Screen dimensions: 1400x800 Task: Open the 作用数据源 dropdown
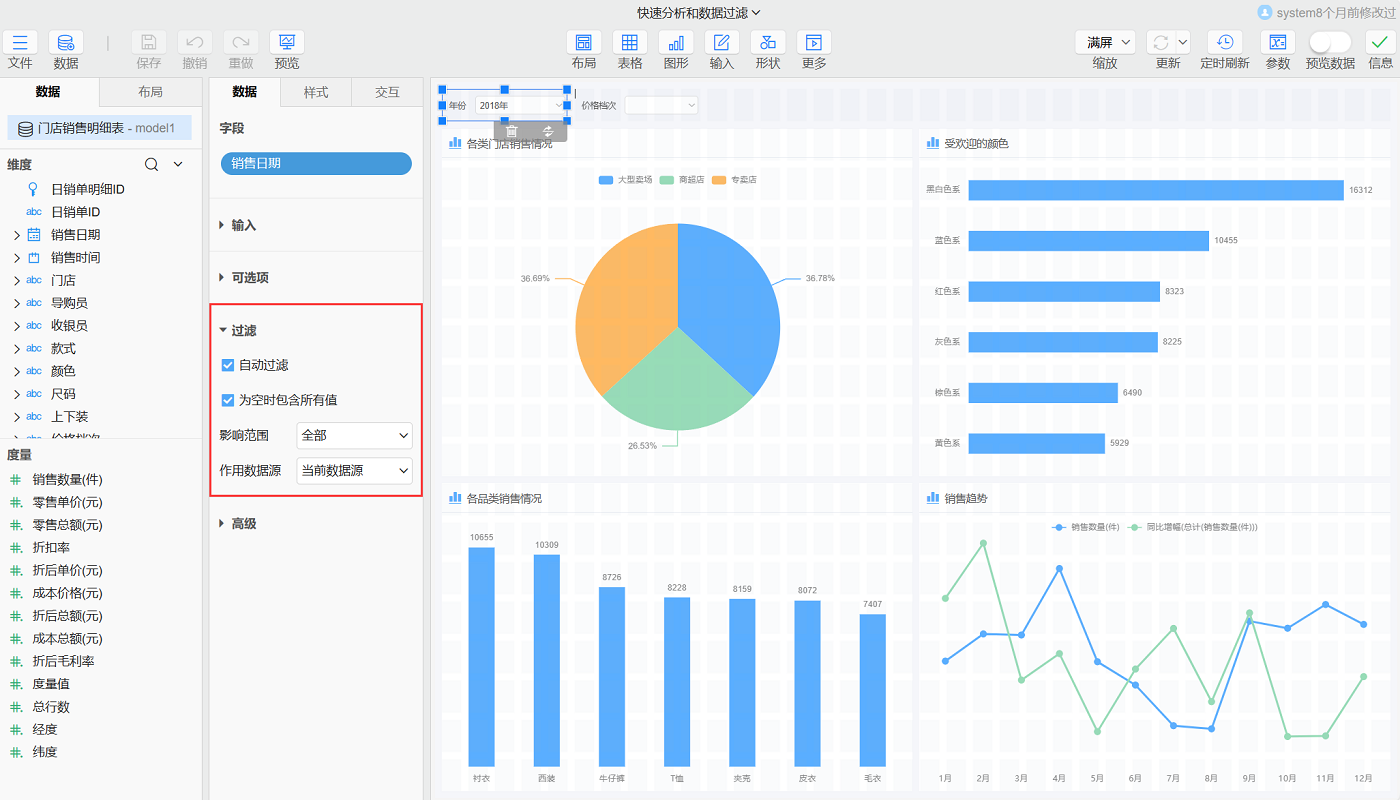tap(354, 470)
